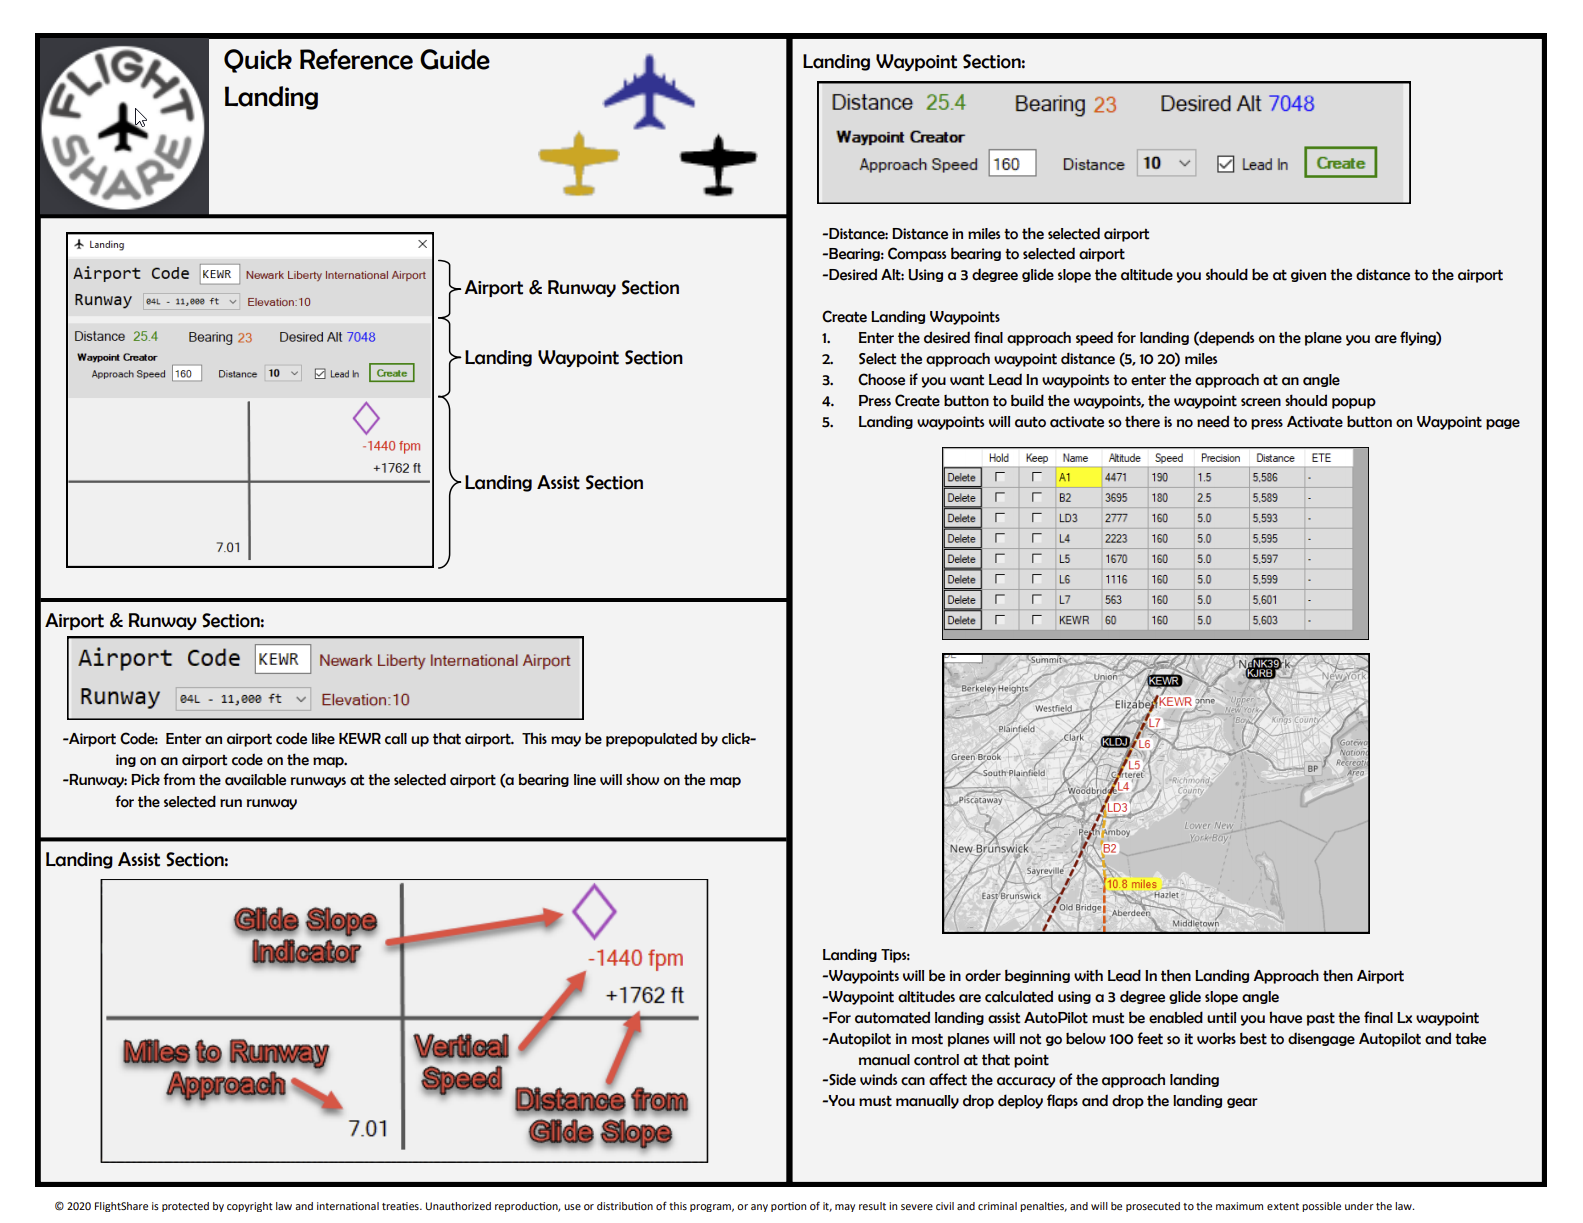
Task: Click the plane icon in the Landing window title bar
Action: (x=79, y=244)
